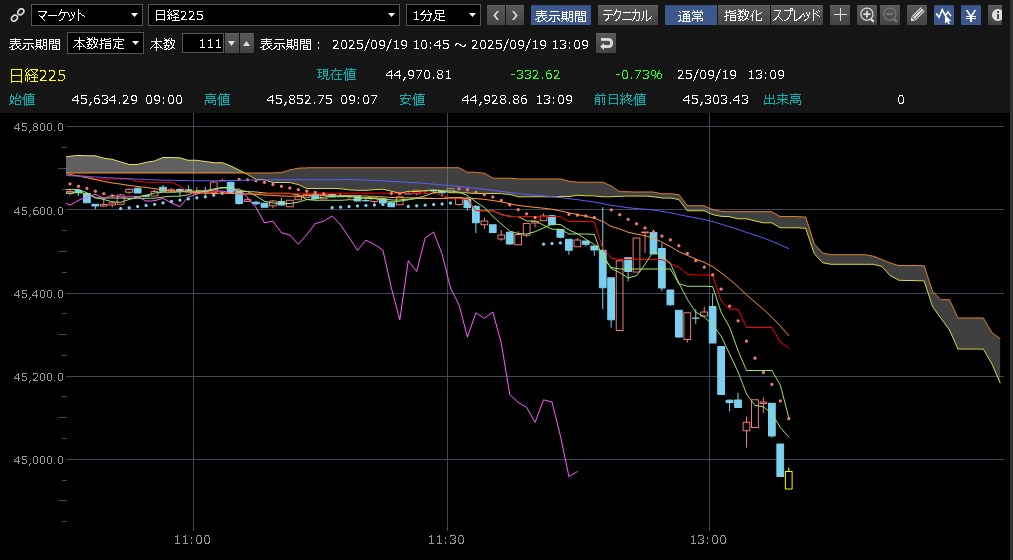Click the 11:30 time axis label
The width and height of the screenshot is (1013, 560).
(446, 540)
